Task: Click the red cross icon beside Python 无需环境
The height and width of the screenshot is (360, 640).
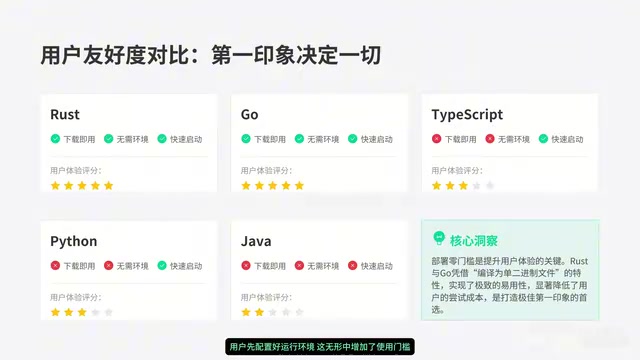Action: tap(109, 266)
